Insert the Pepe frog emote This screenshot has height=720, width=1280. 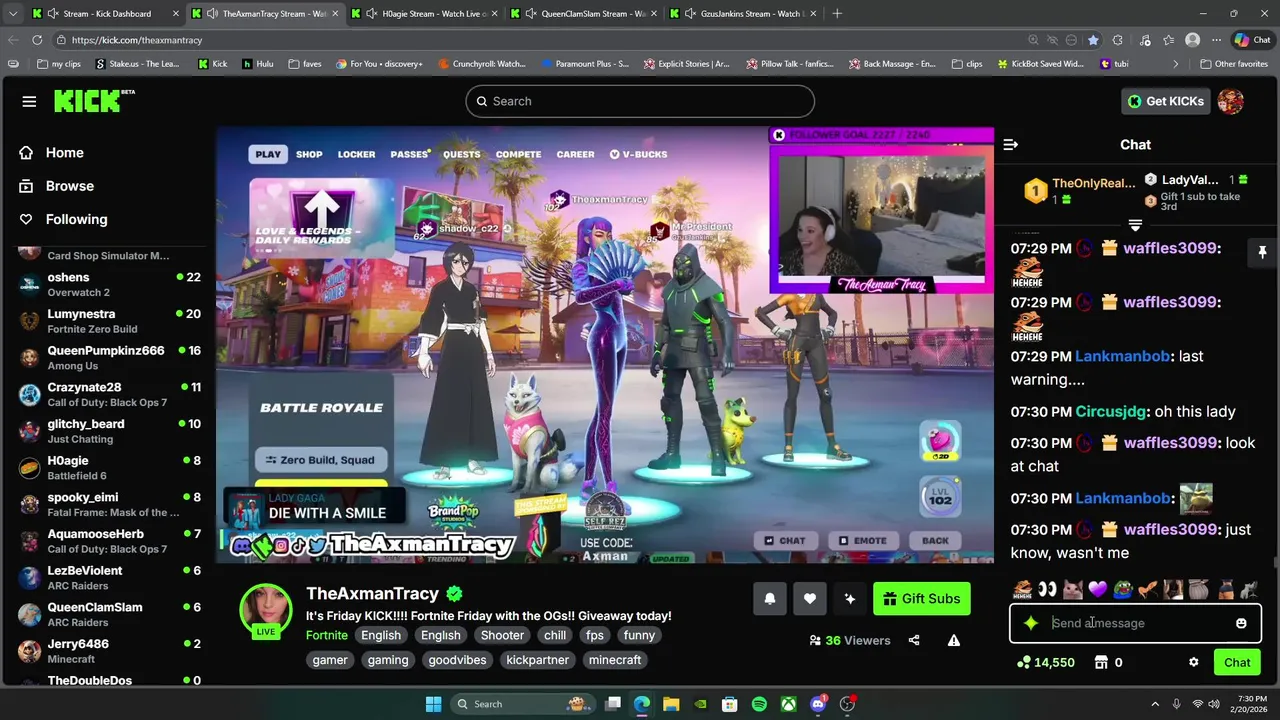pyautogui.click(x=1124, y=590)
